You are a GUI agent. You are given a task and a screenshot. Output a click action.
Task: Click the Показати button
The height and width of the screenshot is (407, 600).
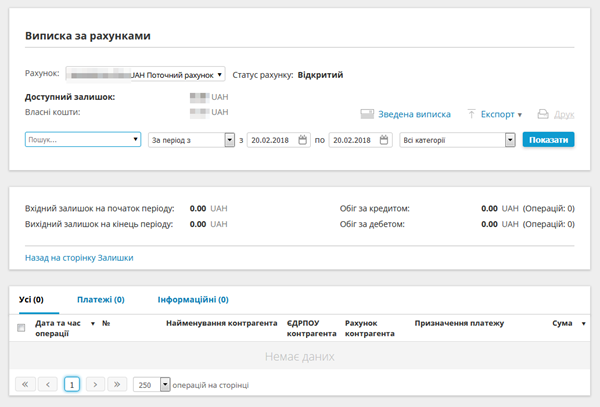coord(548,140)
